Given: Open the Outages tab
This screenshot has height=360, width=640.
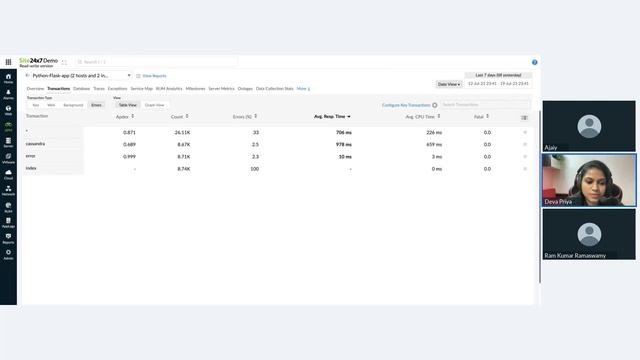Looking at the screenshot, I should tap(245, 89).
